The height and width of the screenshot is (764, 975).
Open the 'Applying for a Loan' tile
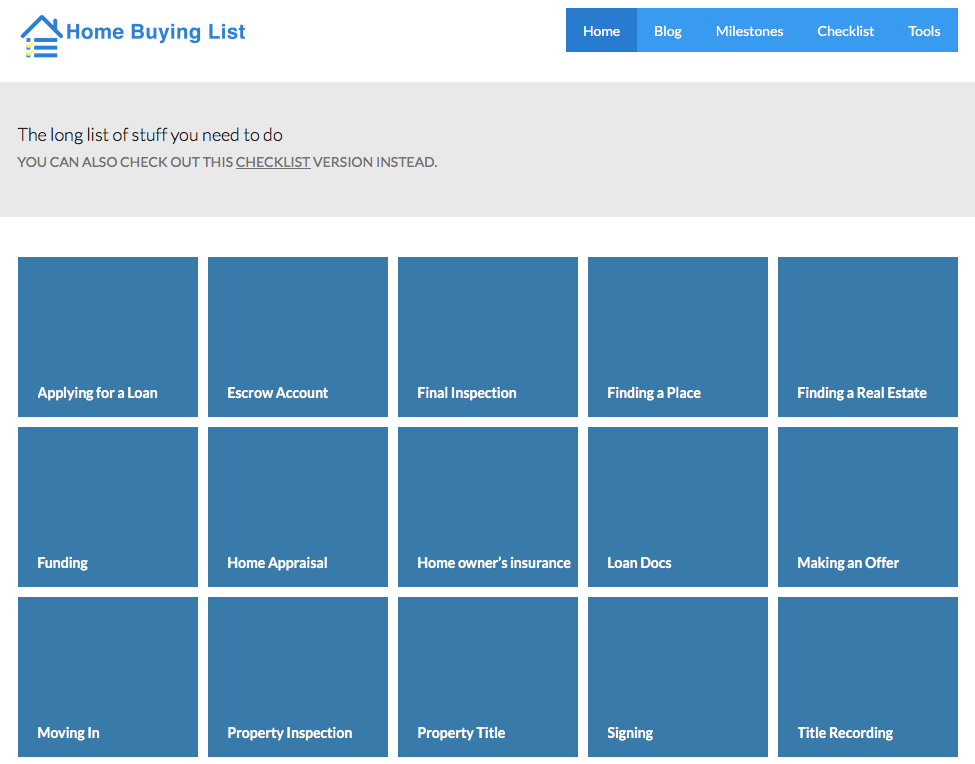pos(107,337)
